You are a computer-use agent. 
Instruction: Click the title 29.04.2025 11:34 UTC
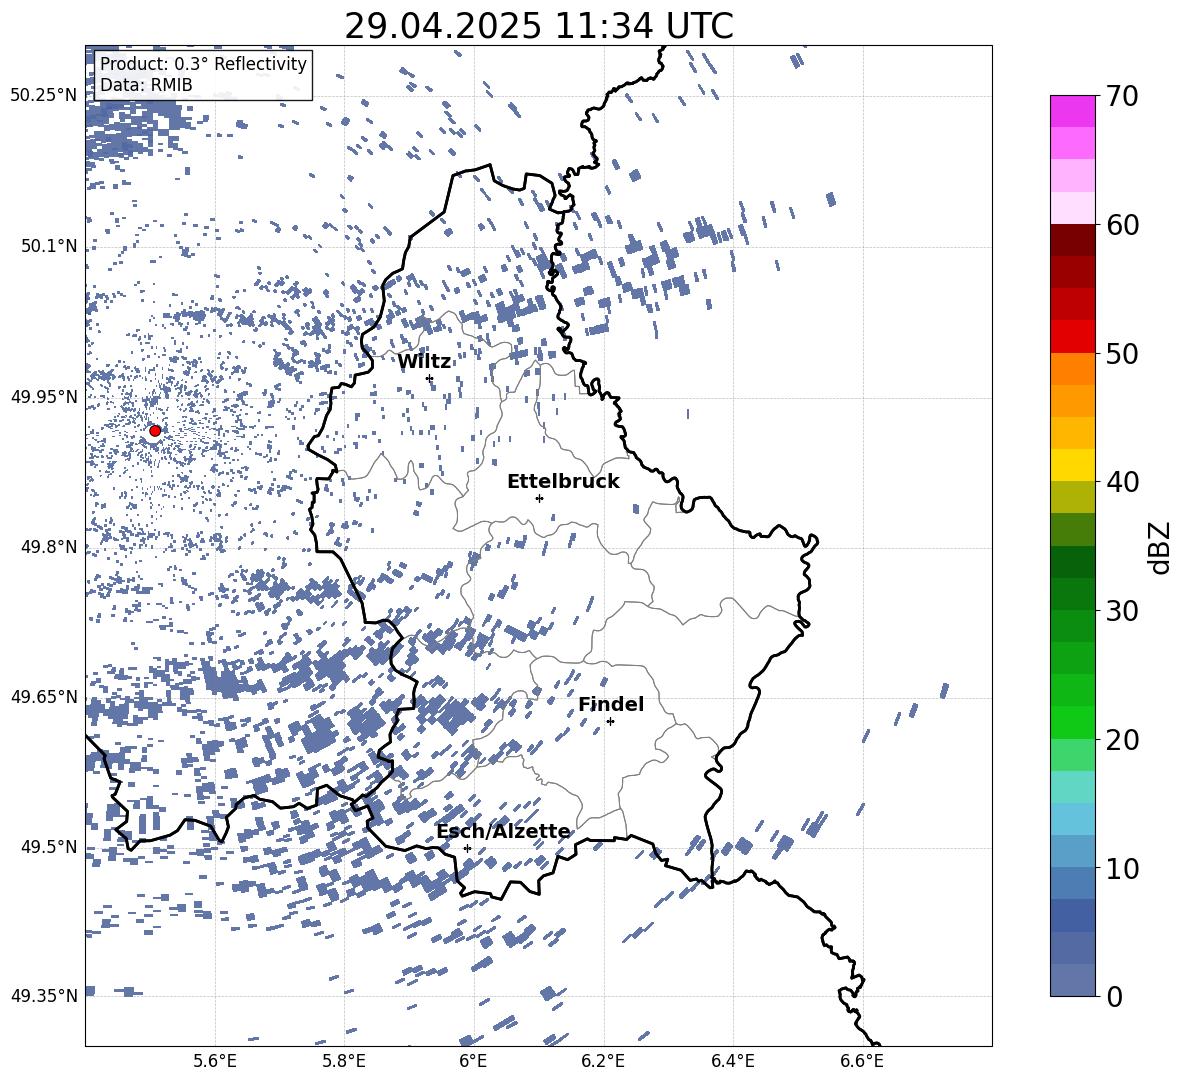[x=539, y=26]
